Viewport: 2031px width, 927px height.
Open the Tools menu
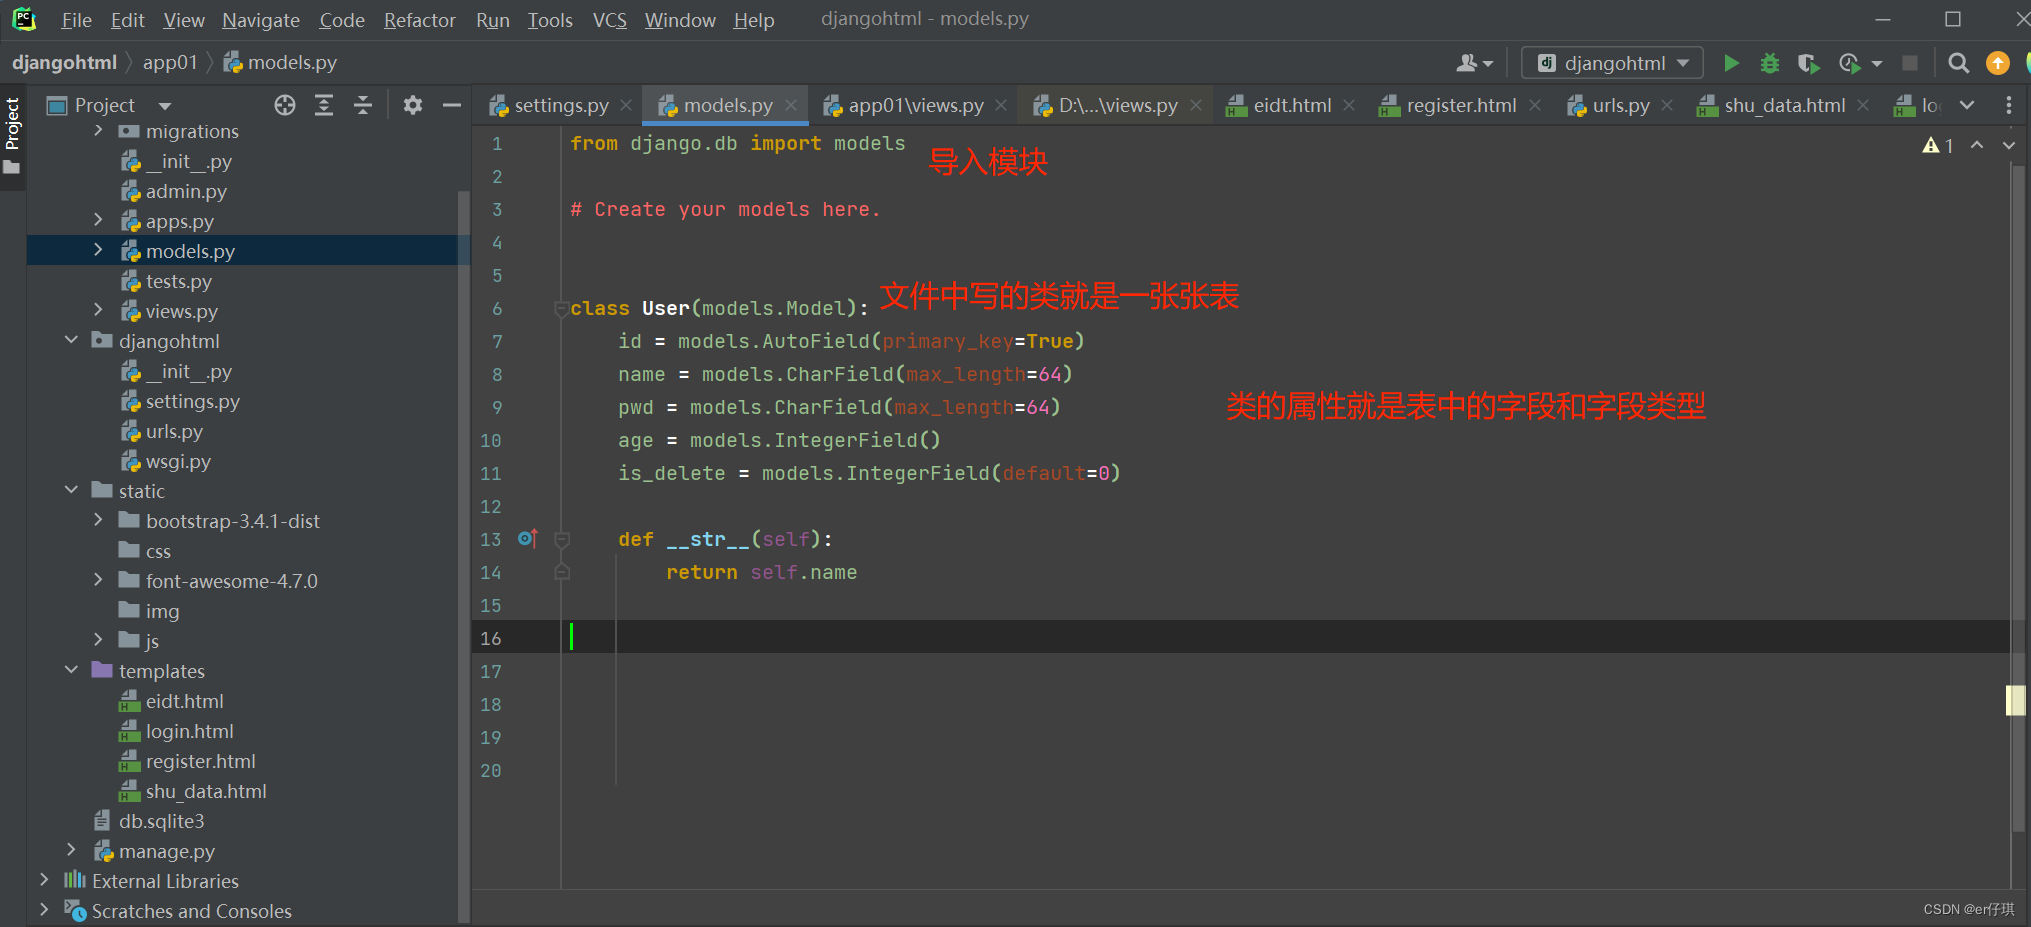click(x=550, y=20)
